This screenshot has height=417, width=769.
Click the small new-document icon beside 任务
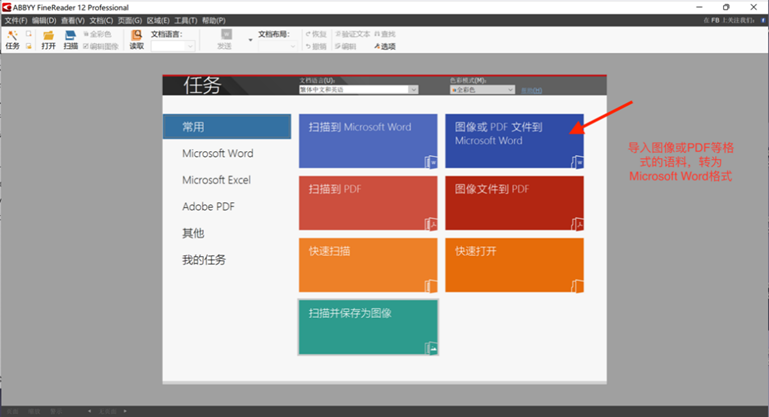[x=28, y=34]
